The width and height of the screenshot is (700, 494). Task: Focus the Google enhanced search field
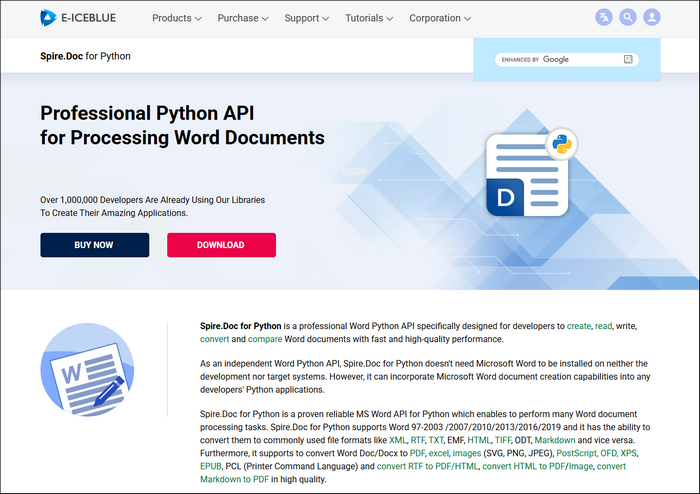(557, 60)
